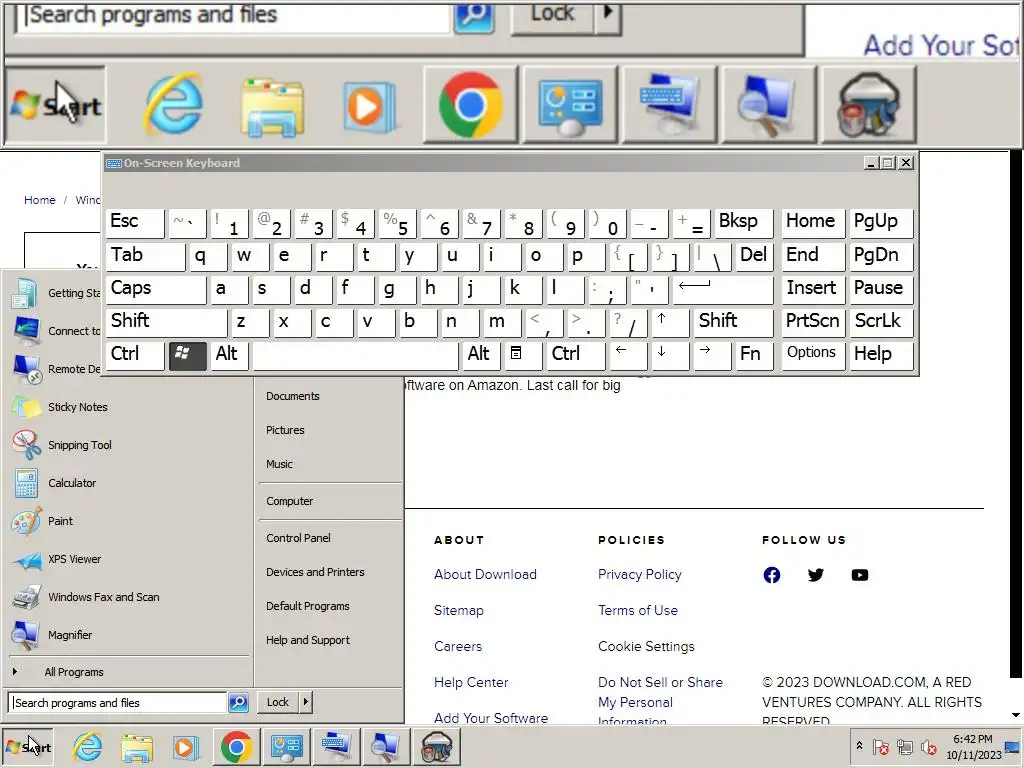1024x768 pixels.
Task: Open Default Programs from Start menu
Action: click(x=308, y=606)
